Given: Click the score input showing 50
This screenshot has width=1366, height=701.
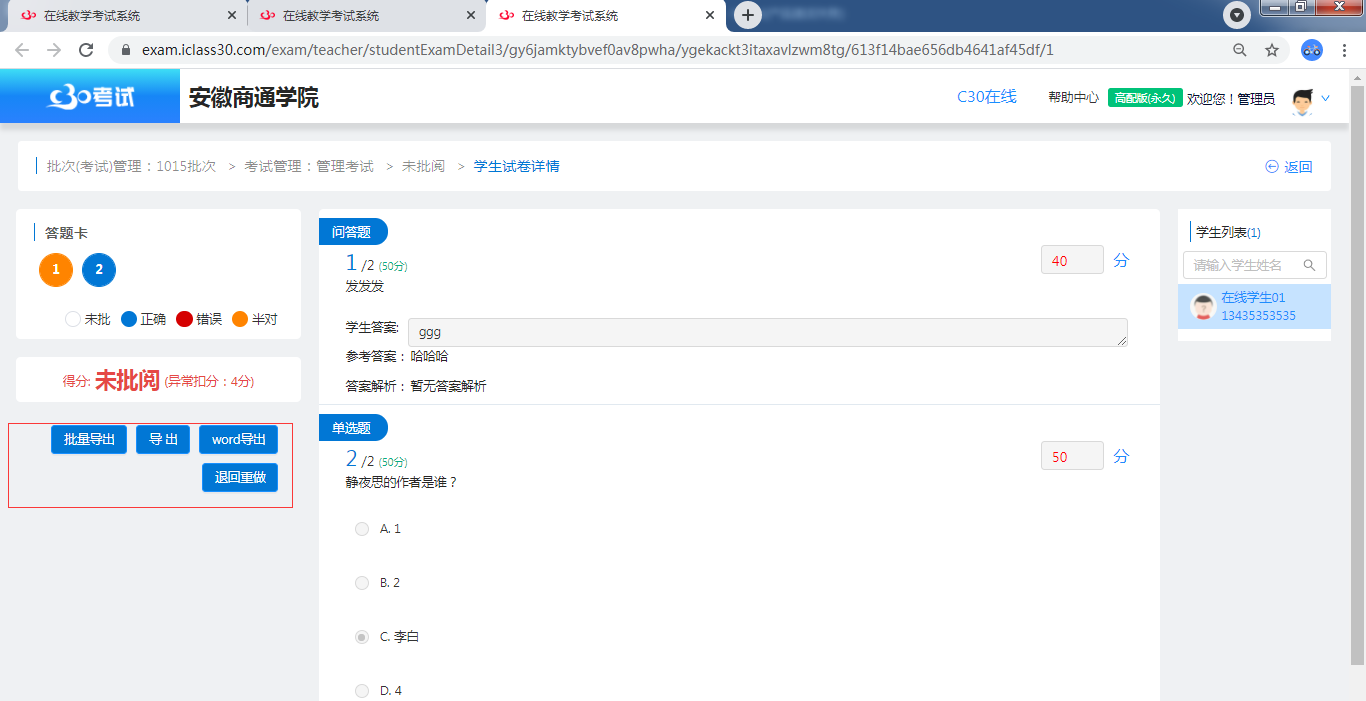Looking at the screenshot, I should click(1071, 455).
